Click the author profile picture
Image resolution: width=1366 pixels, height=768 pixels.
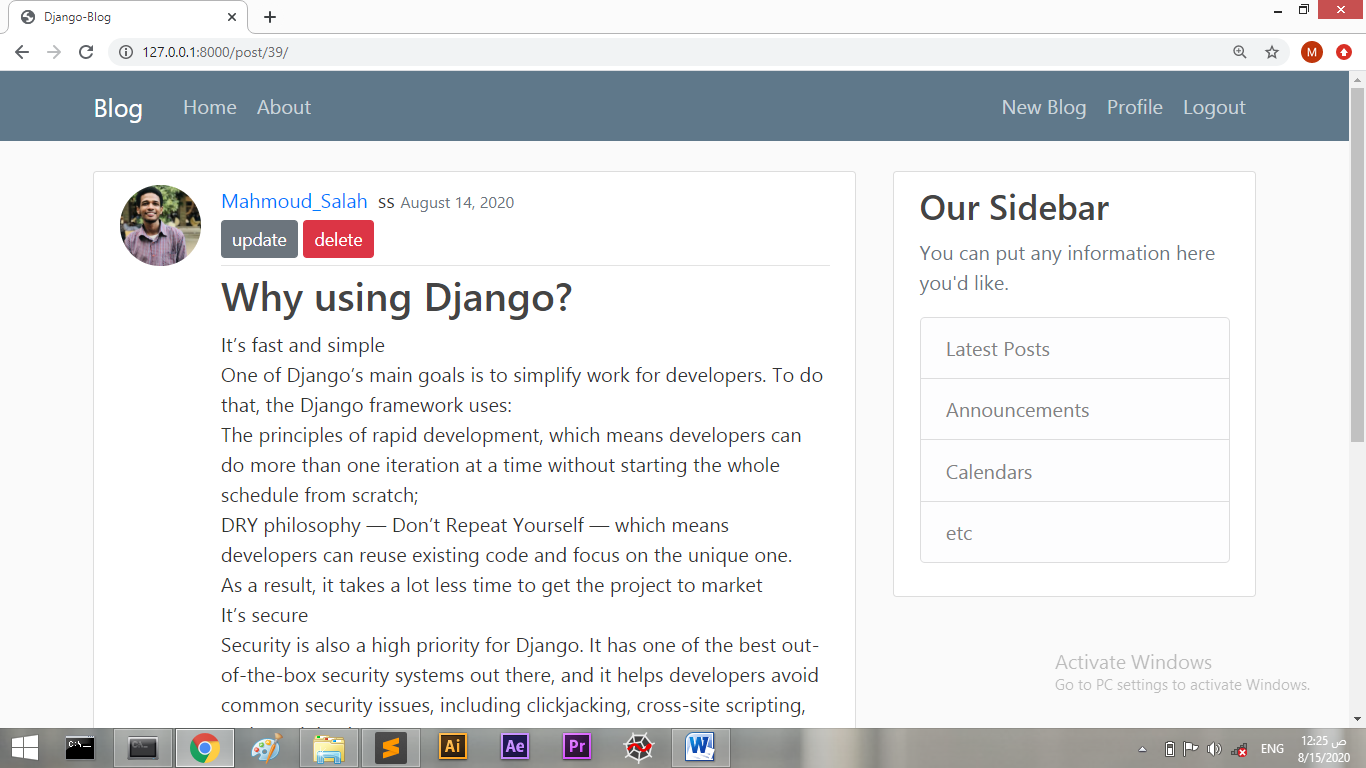pyautogui.click(x=160, y=225)
